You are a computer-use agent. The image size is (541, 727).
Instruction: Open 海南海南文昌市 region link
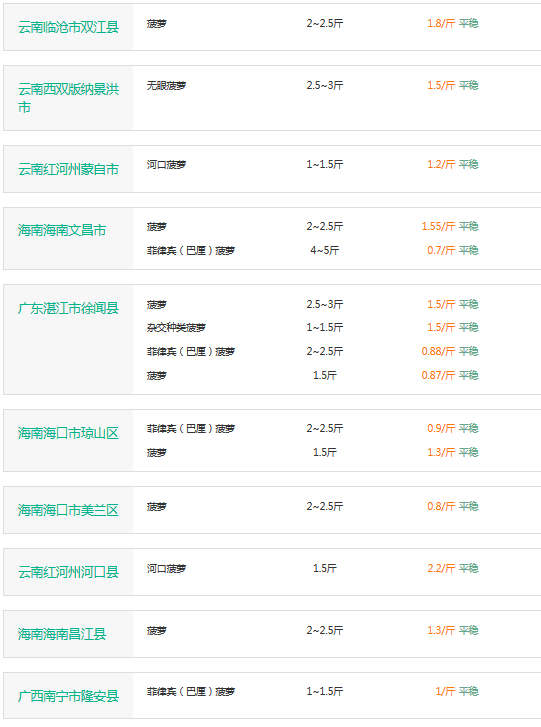coord(62,230)
